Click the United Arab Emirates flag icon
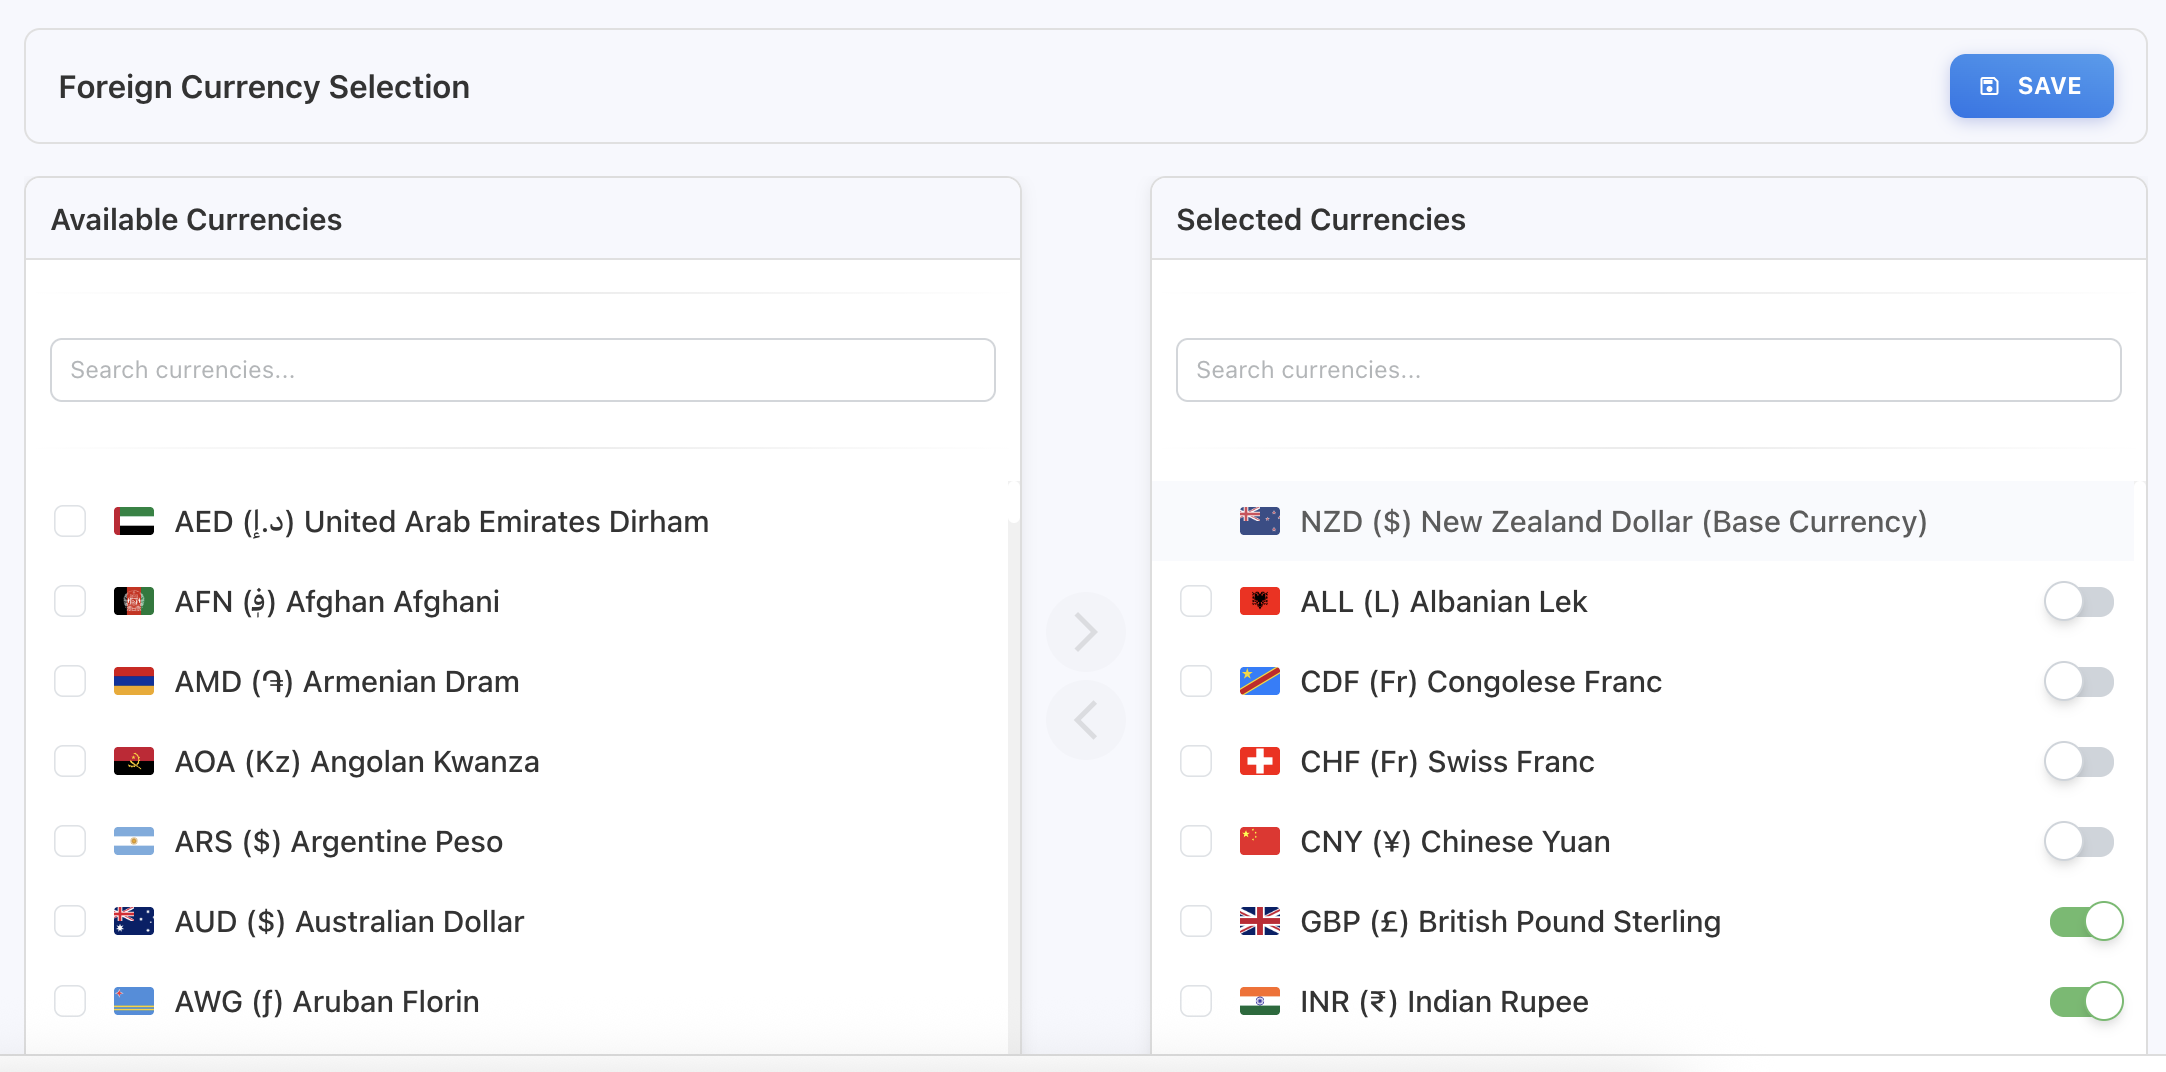The height and width of the screenshot is (1072, 2166). point(134,522)
